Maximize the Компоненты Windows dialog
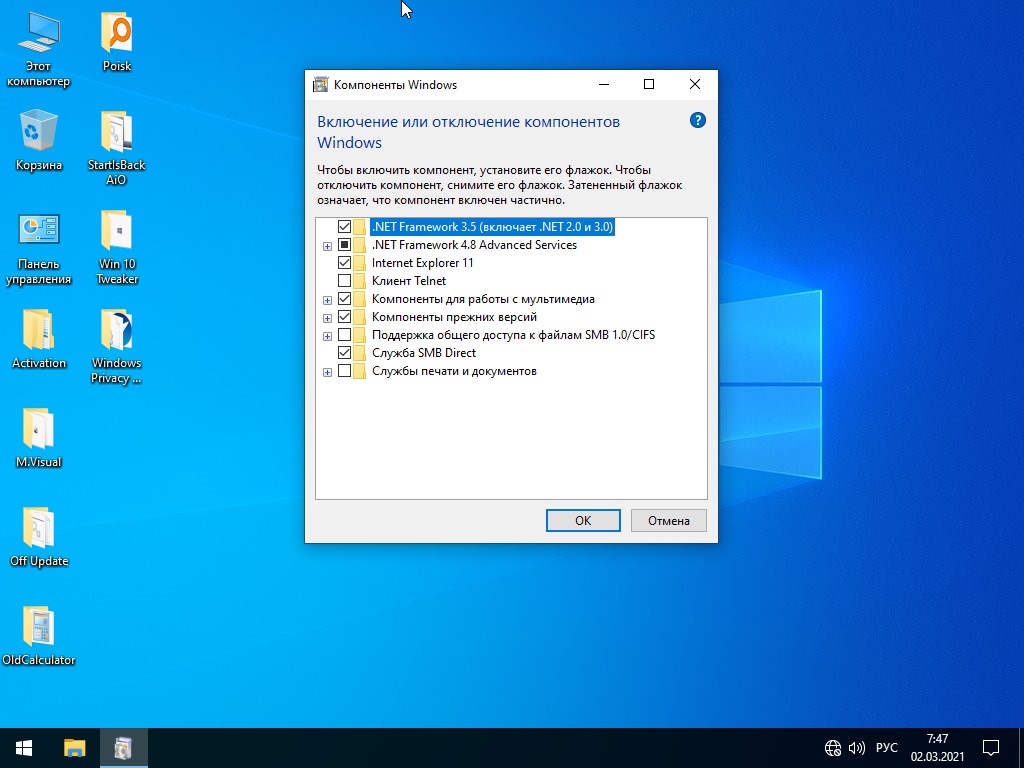Screen dimensions: 1024x768 [649, 84]
